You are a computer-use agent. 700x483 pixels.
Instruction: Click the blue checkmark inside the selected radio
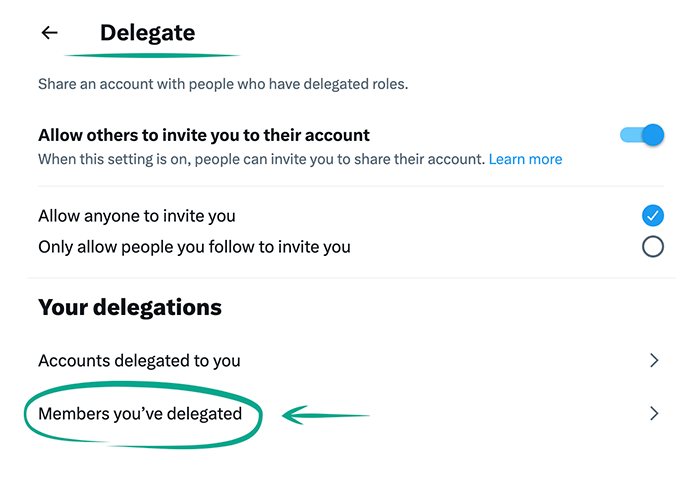(653, 215)
